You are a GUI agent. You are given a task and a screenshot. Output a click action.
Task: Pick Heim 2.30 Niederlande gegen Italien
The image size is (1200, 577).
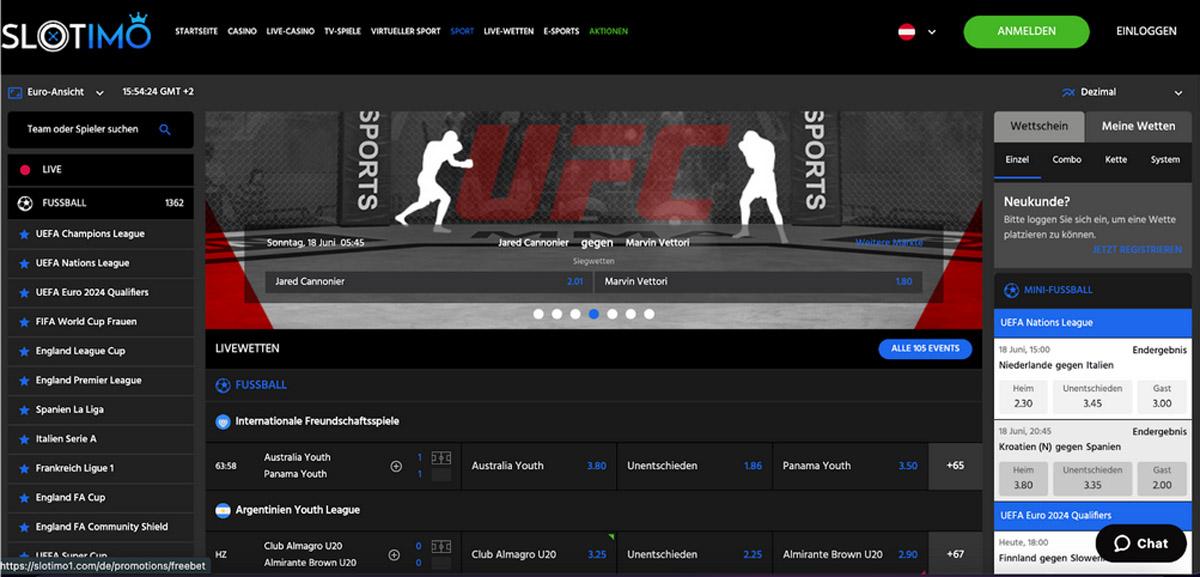[1023, 396]
